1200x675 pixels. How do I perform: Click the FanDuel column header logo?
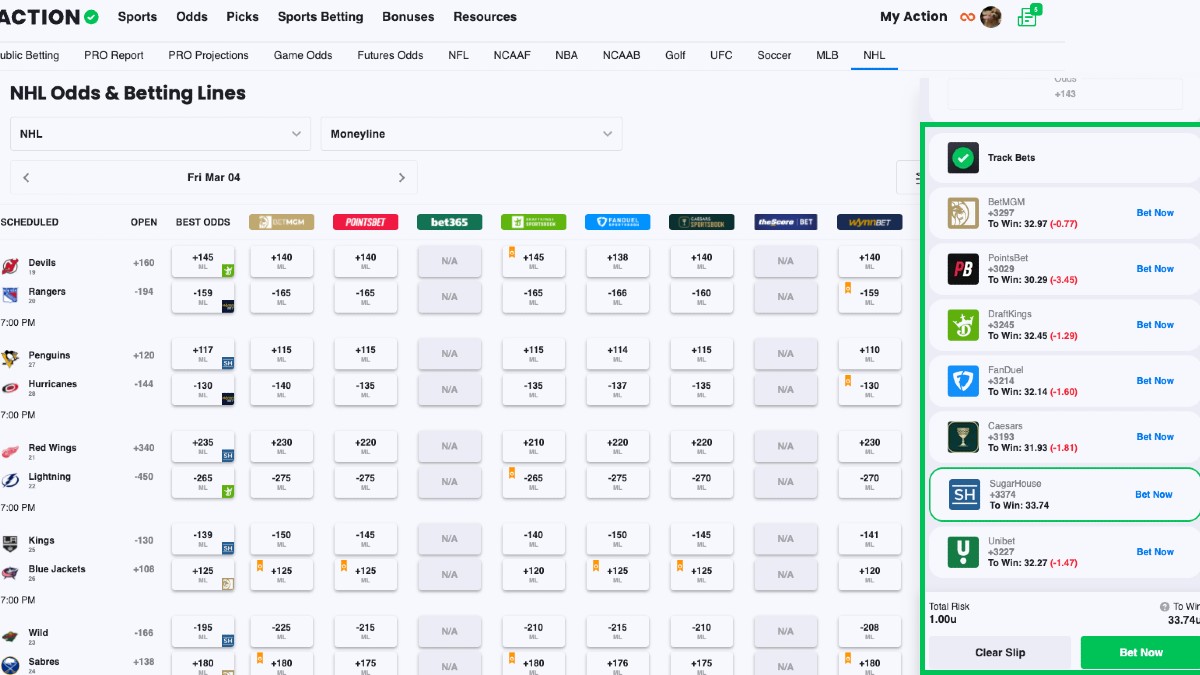(x=617, y=222)
